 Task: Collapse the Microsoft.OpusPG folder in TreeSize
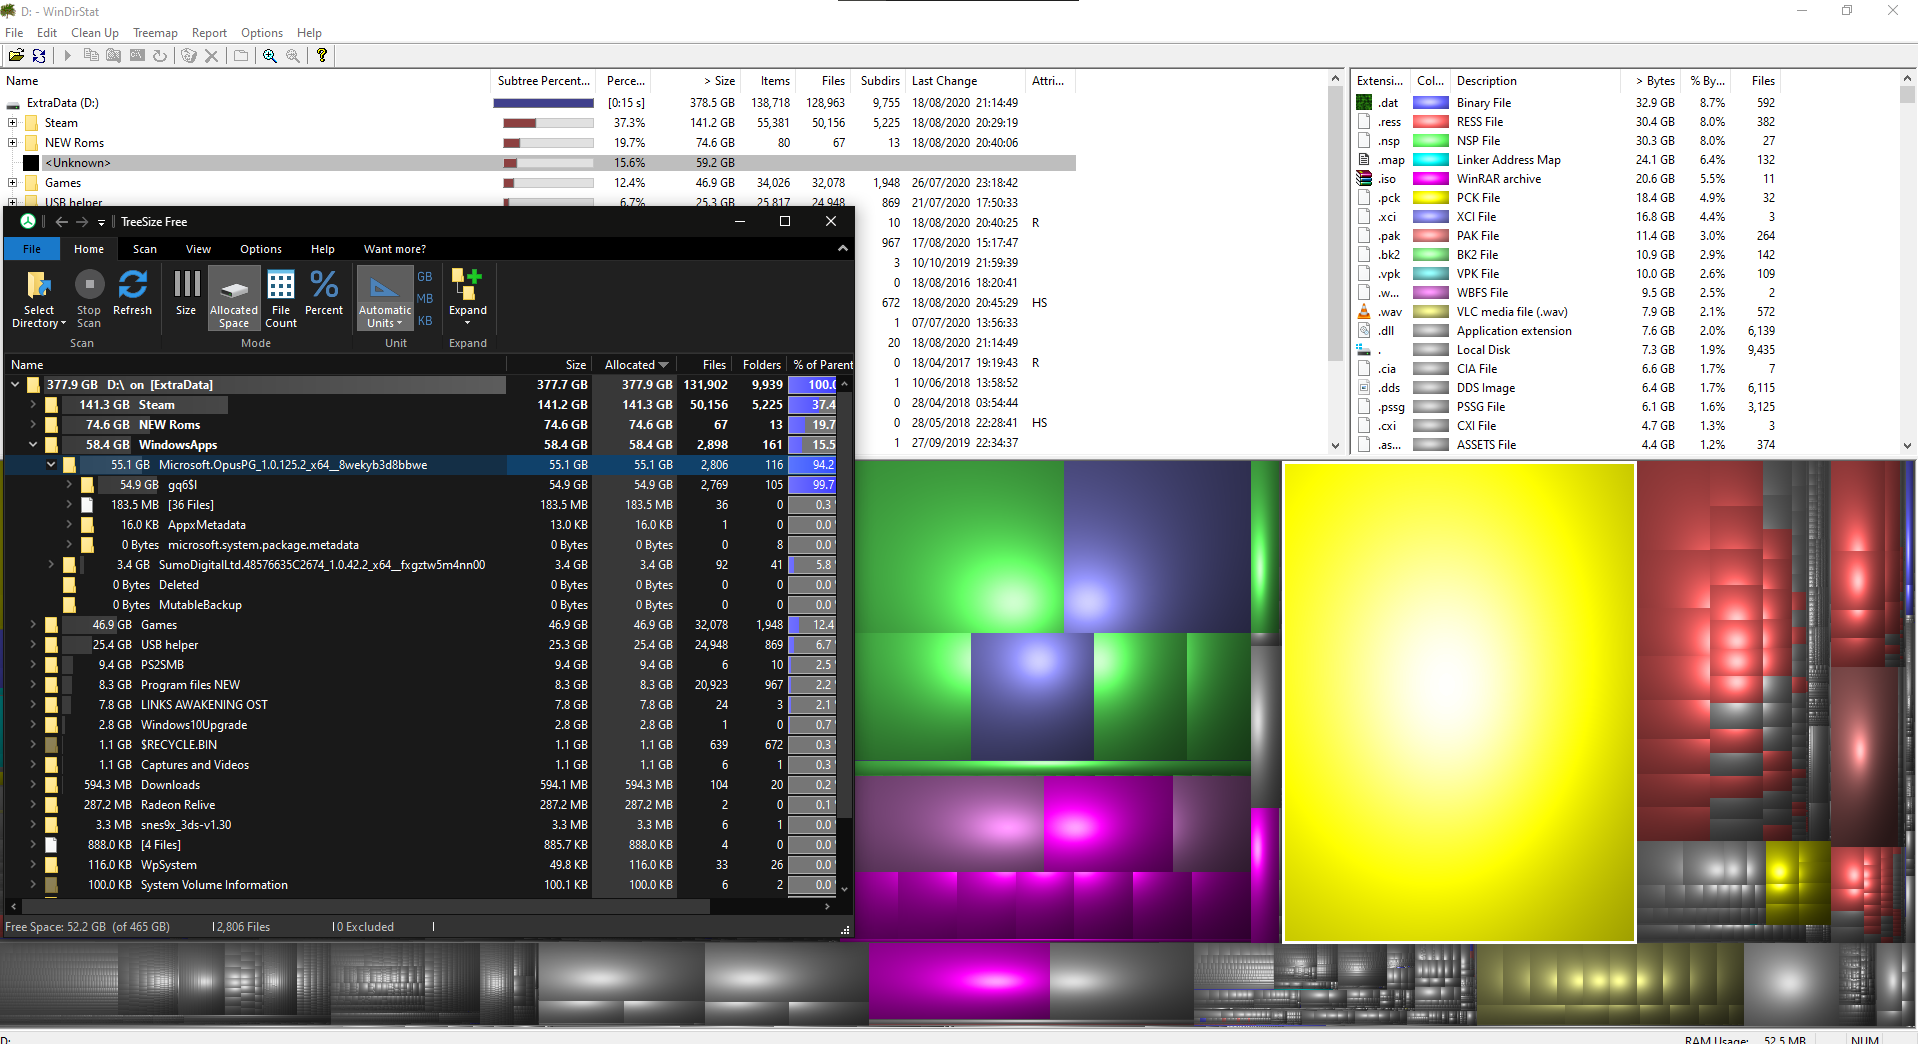[51, 465]
